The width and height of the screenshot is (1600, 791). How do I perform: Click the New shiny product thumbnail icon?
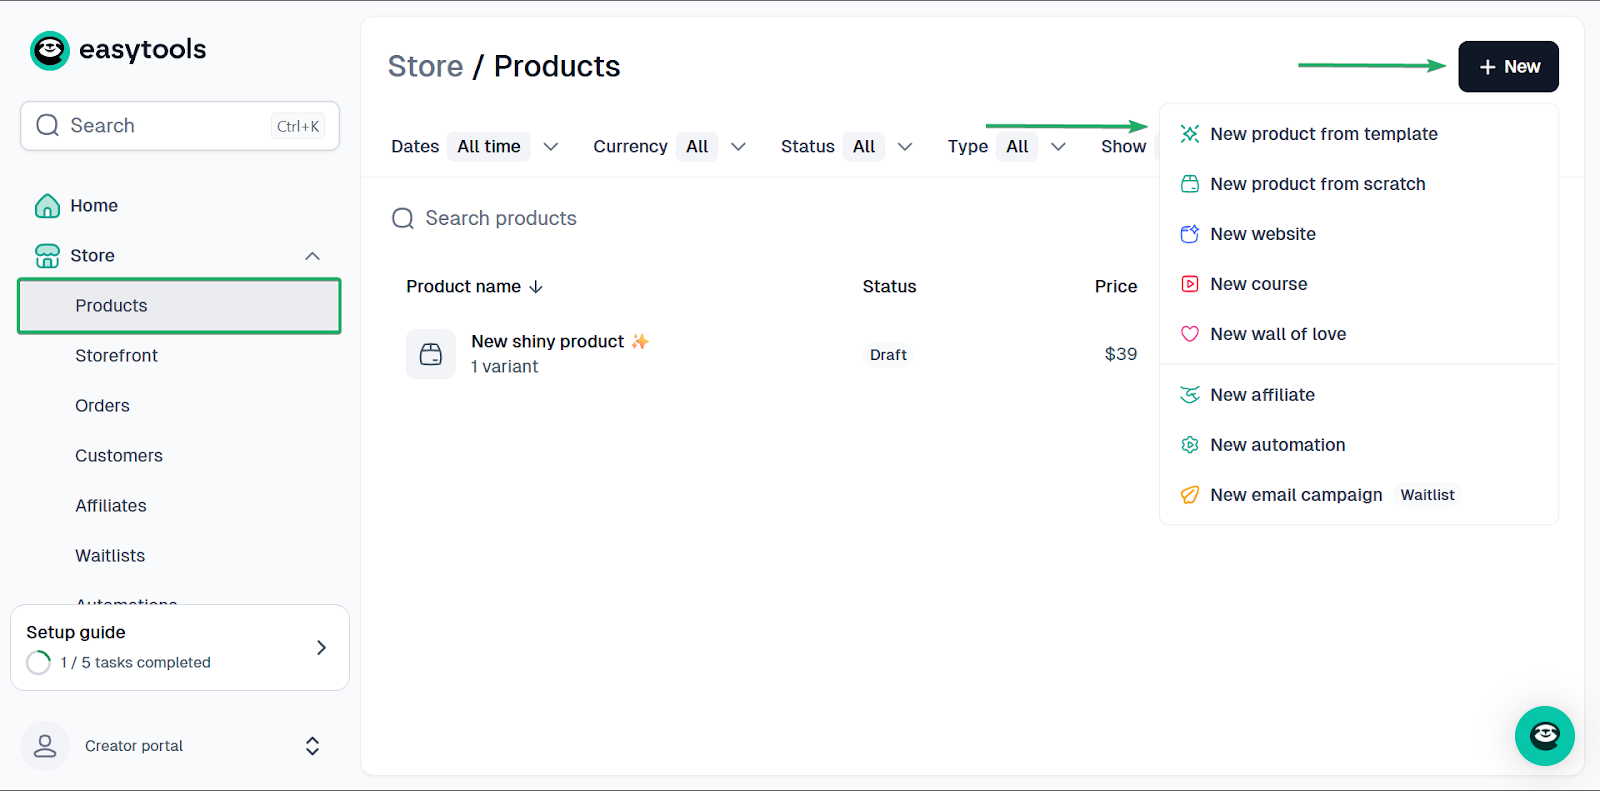pos(431,354)
